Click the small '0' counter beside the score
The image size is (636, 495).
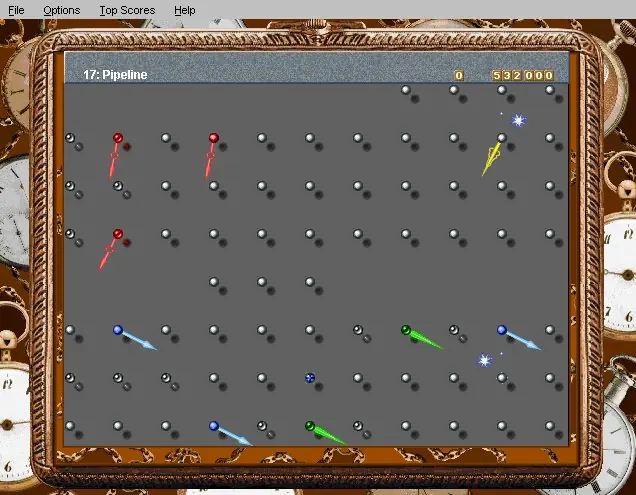[x=459, y=75]
